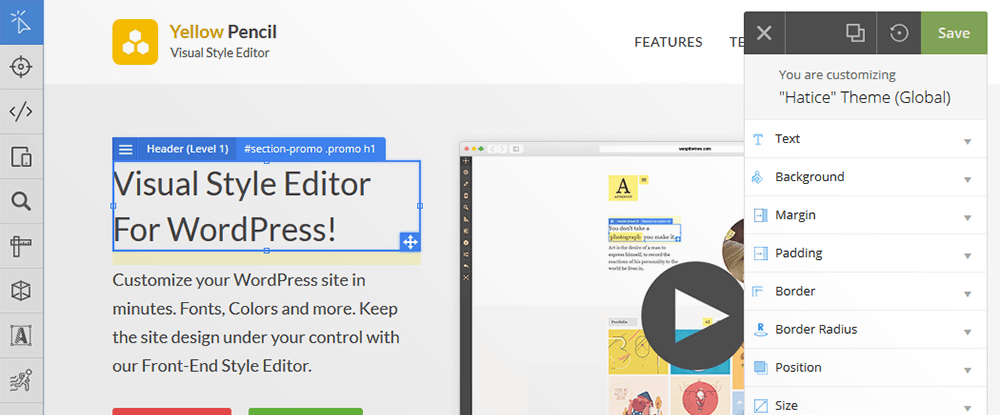Open the search magnifier tool
Viewport: 1000px width, 415px height.
pos(21,201)
